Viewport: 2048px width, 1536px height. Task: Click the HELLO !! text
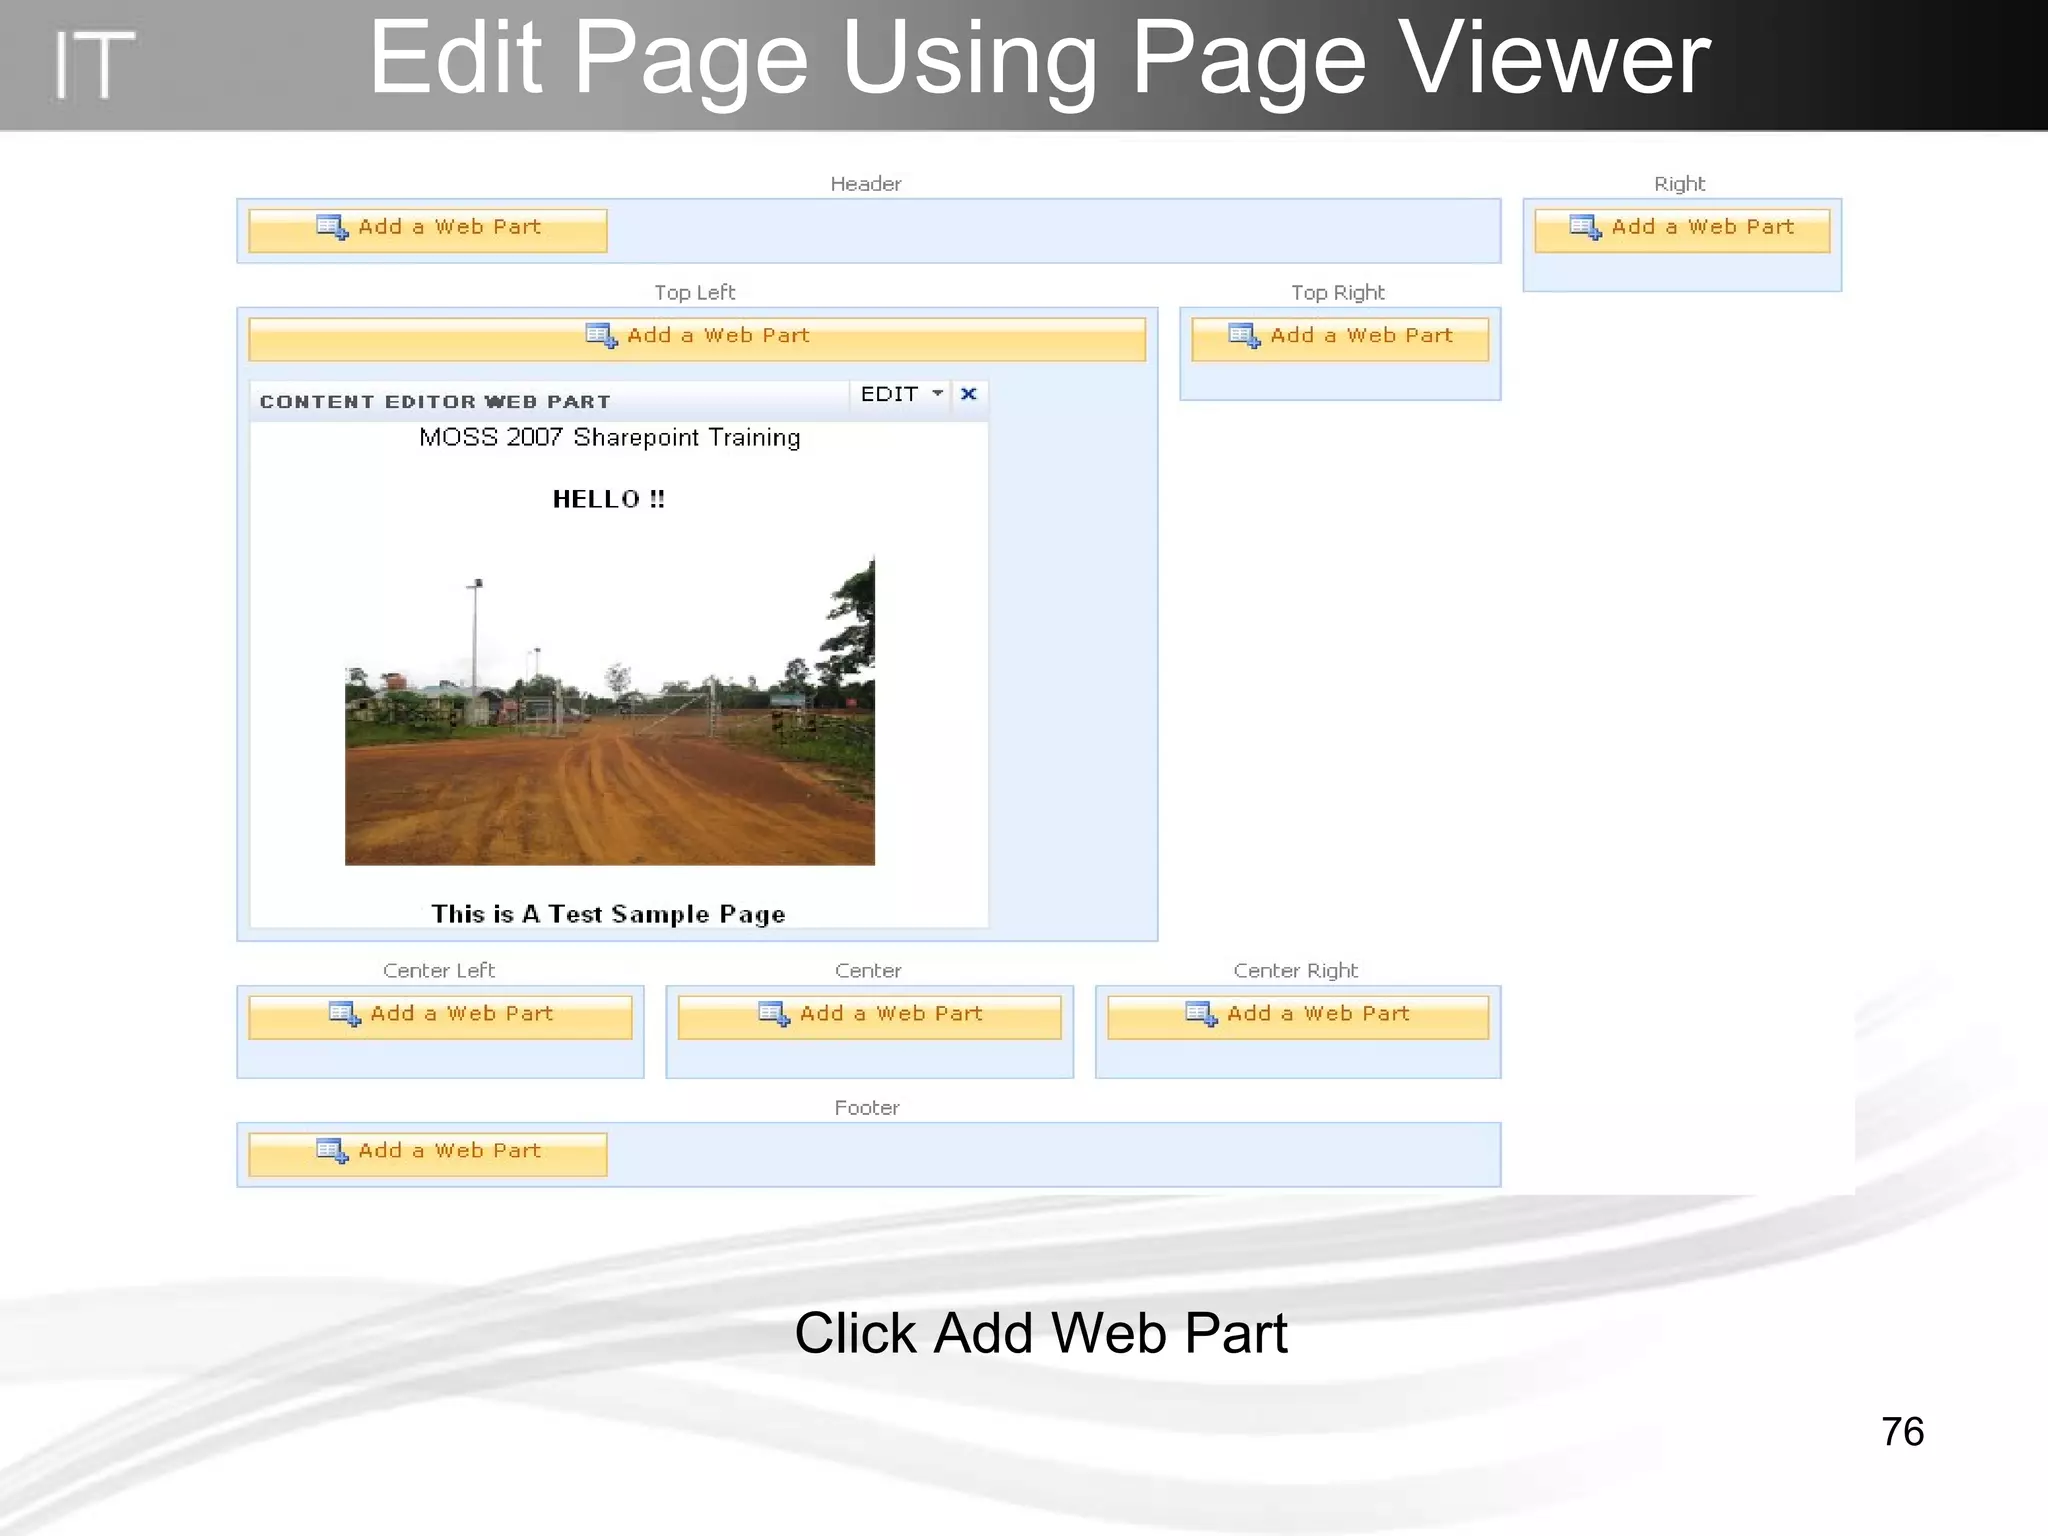609,499
